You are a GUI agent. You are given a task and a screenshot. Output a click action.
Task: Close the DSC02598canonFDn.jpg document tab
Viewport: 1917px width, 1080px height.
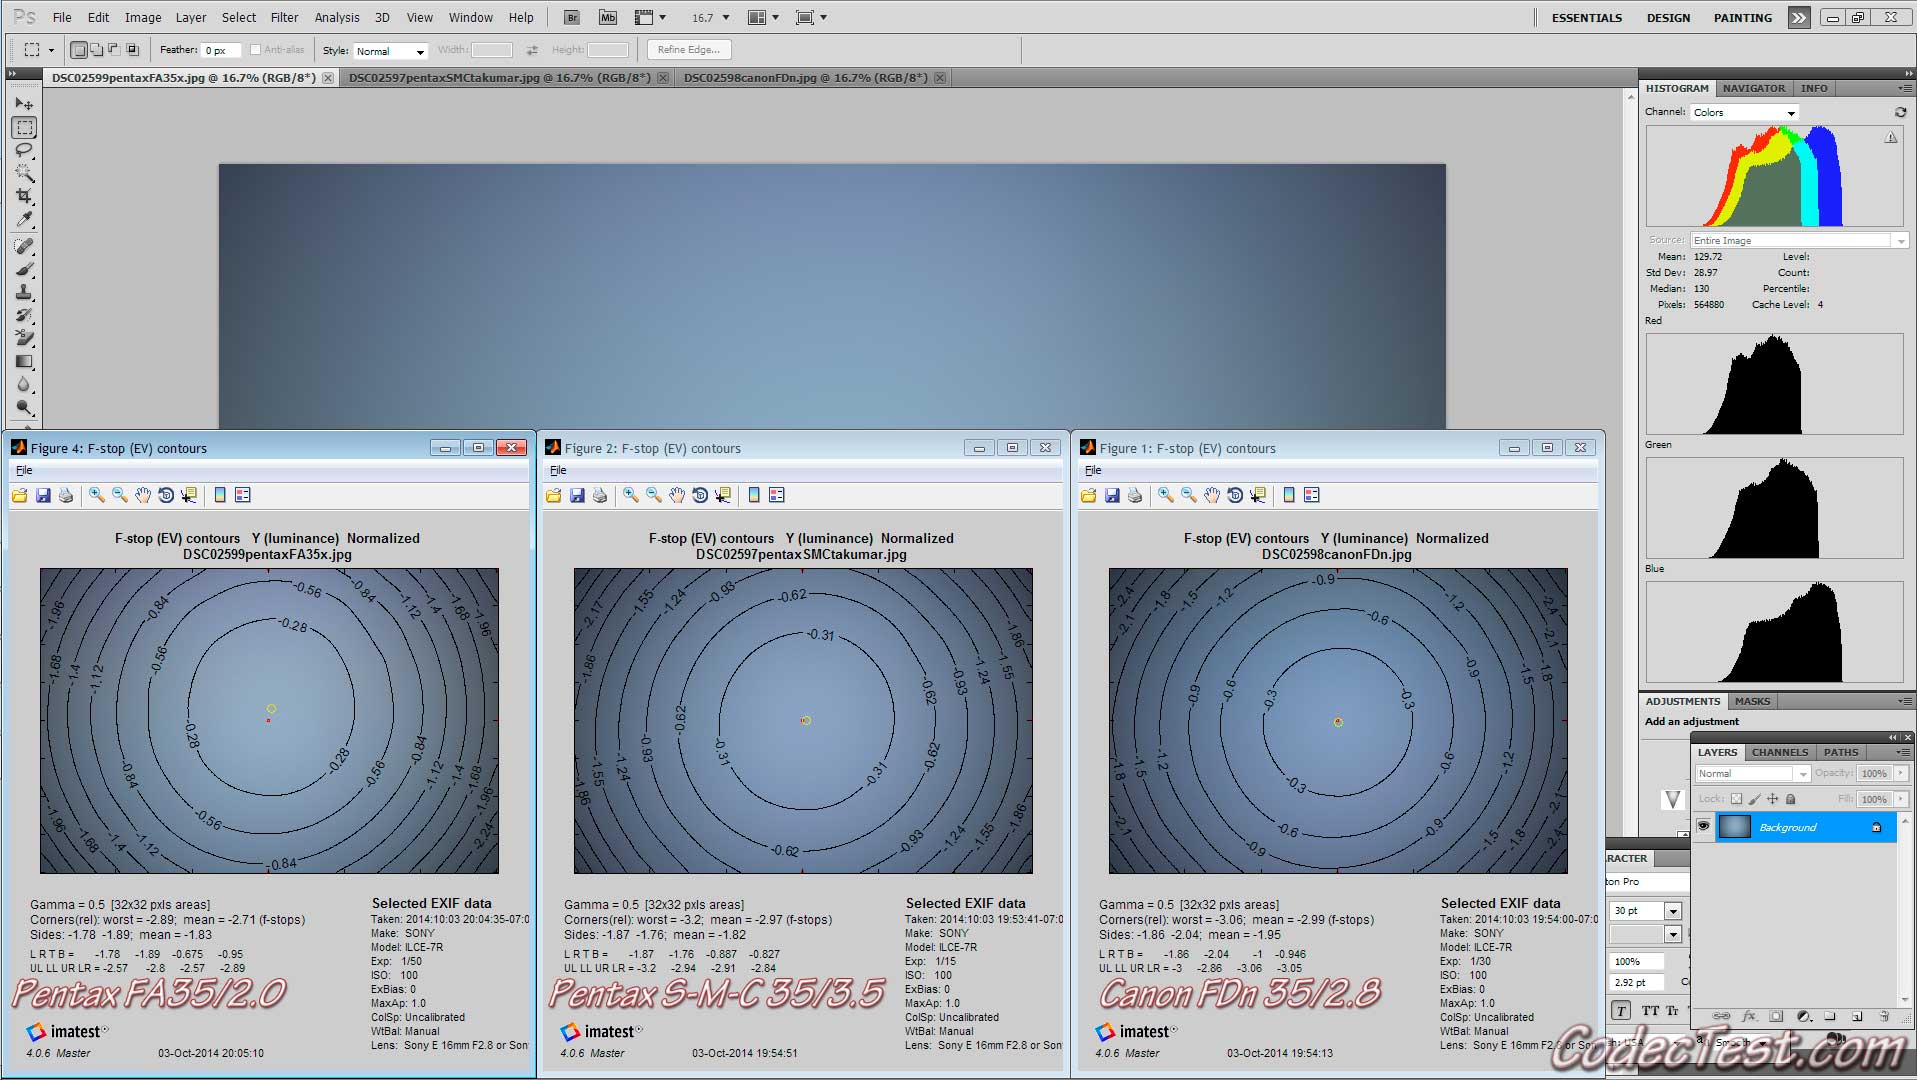(940, 77)
